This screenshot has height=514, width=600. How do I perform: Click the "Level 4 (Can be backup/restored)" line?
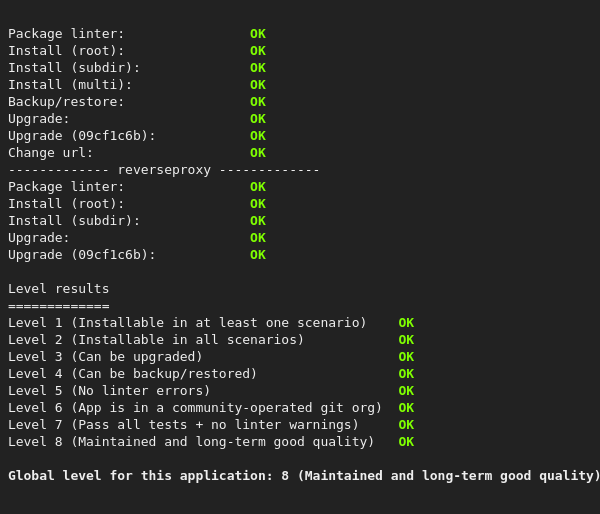(133, 374)
